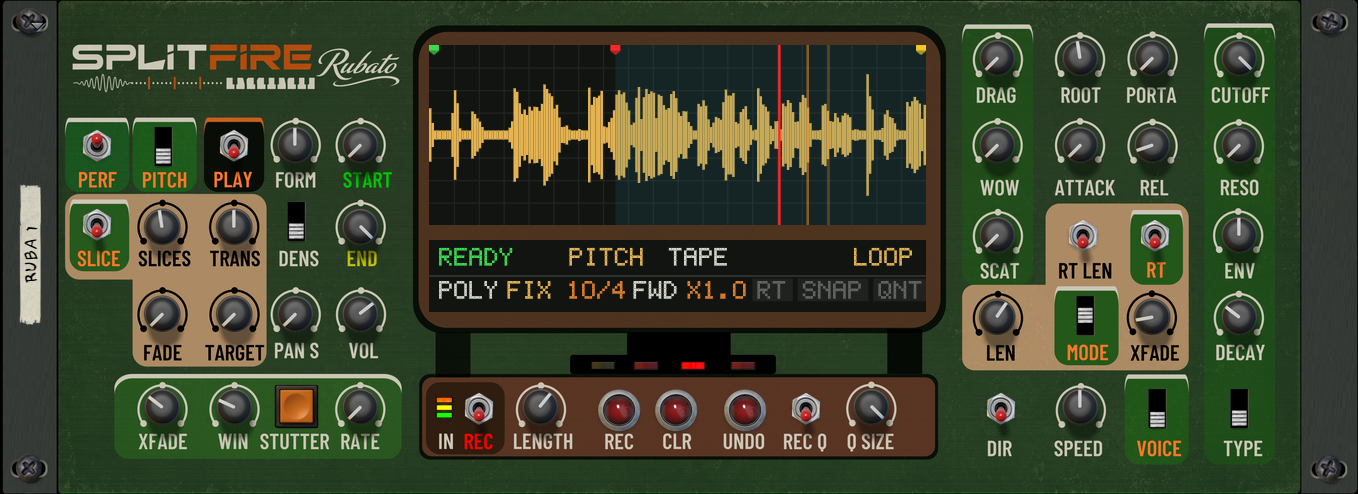Click the waveform display

point(677,134)
